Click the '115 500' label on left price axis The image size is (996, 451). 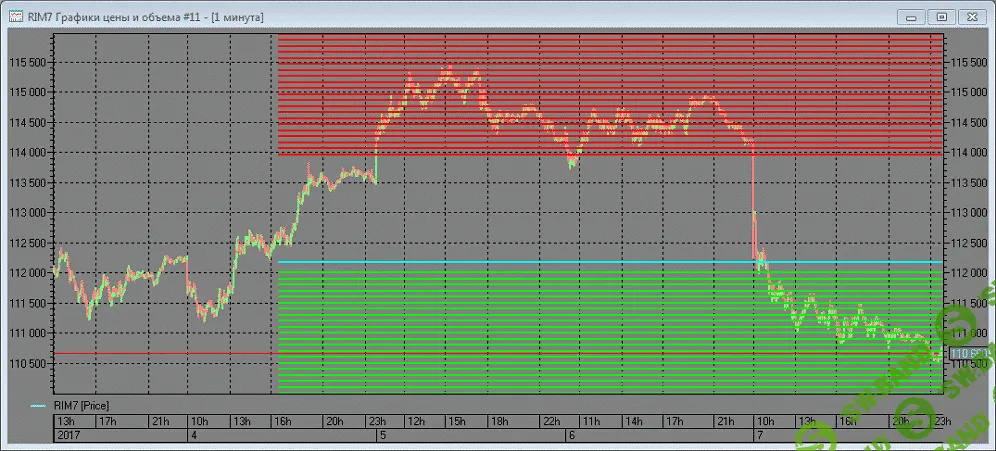click(28, 62)
